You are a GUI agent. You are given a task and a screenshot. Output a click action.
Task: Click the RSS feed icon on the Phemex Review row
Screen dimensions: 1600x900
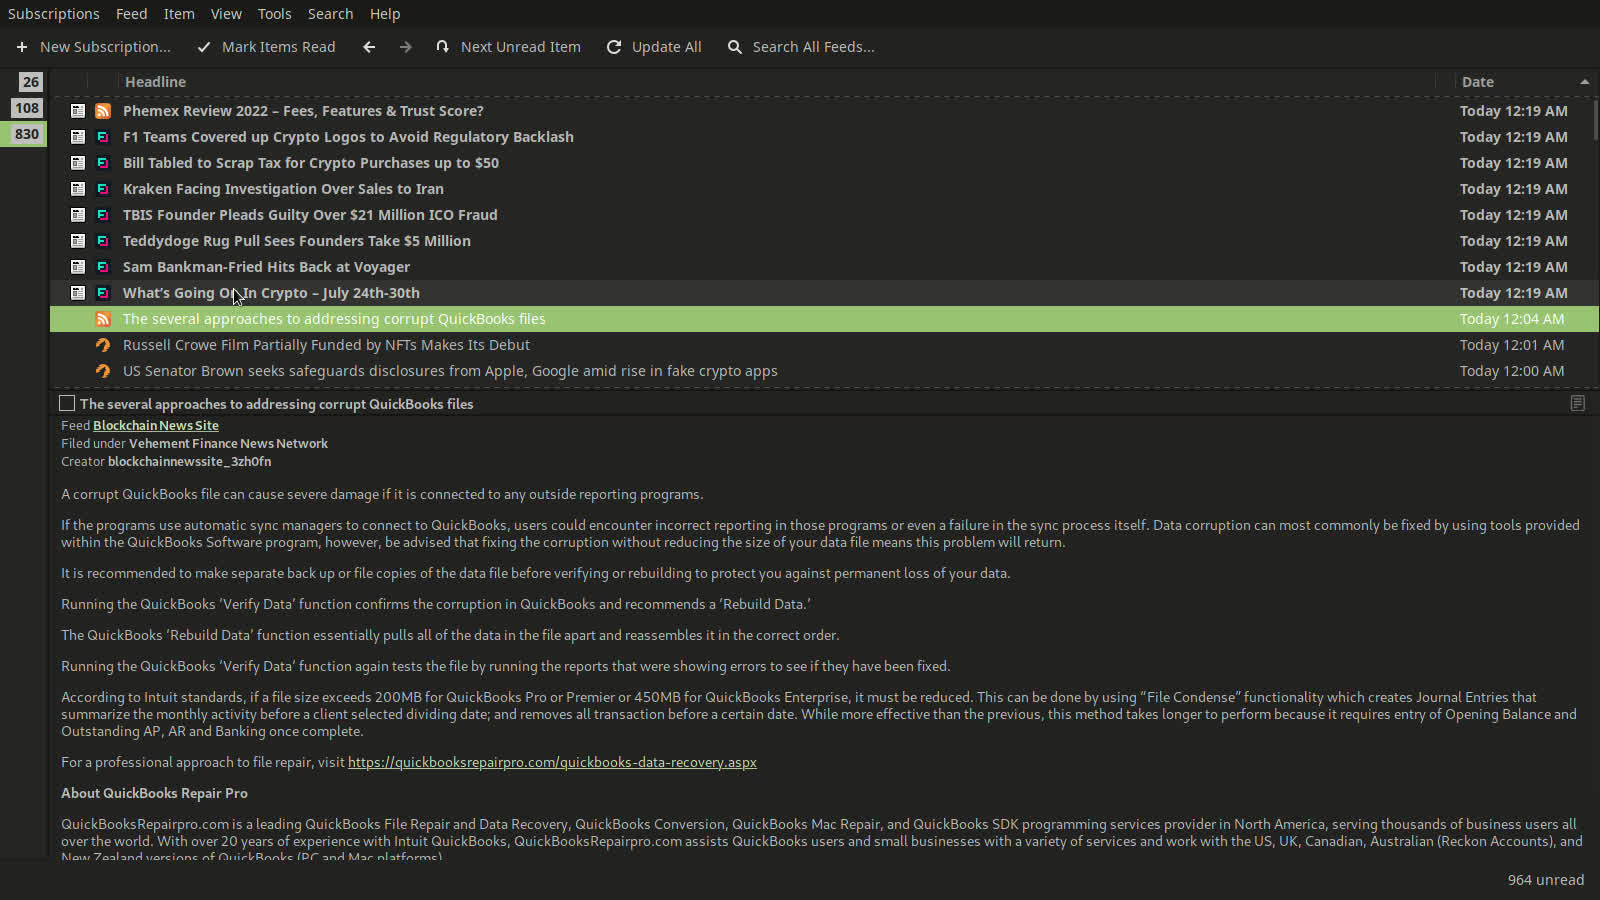click(103, 111)
